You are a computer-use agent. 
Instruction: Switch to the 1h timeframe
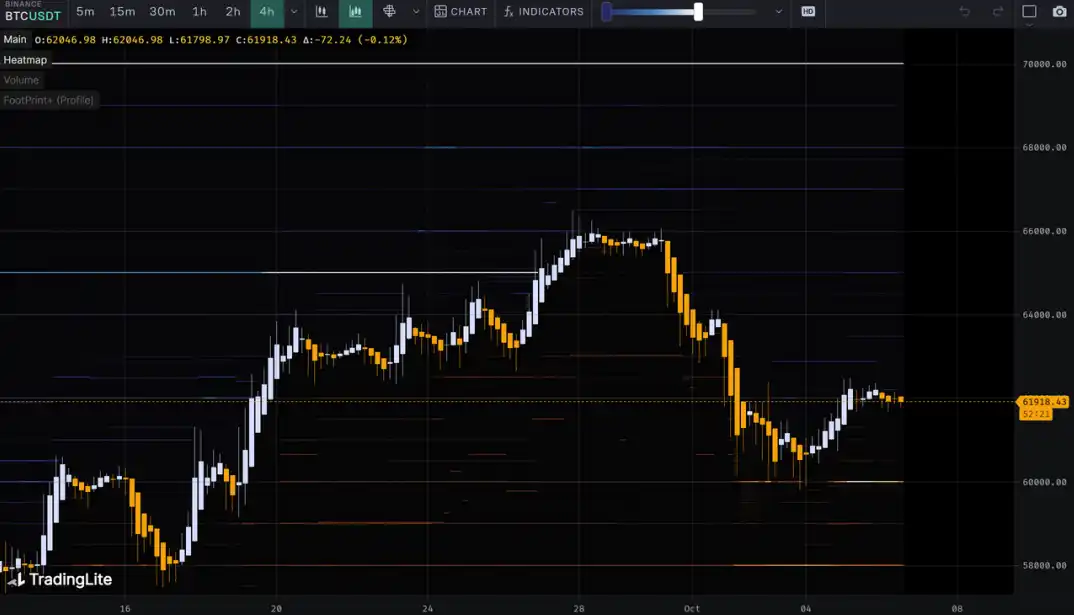[x=199, y=12]
